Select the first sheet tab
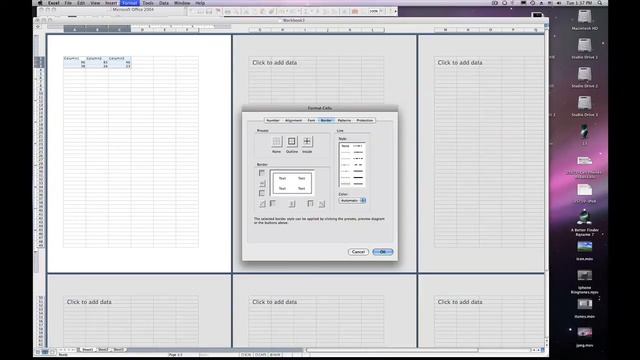Screen dimensions: 640x360 click(87, 350)
